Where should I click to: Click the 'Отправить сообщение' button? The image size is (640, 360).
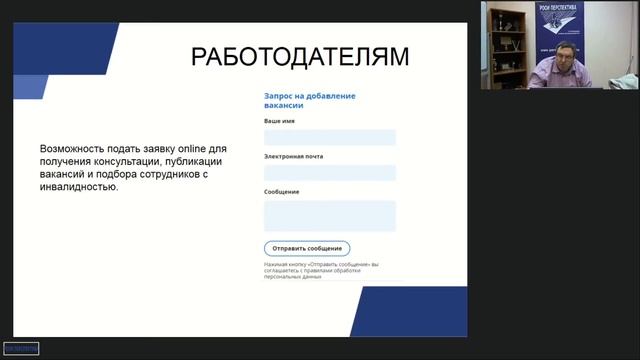pyautogui.click(x=307, y=248)
